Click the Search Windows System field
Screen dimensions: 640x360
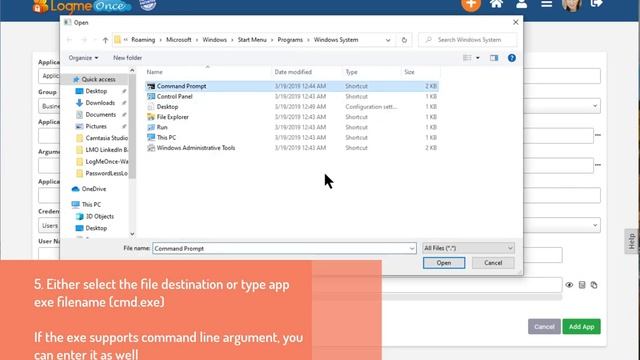(x=469, y=40)
